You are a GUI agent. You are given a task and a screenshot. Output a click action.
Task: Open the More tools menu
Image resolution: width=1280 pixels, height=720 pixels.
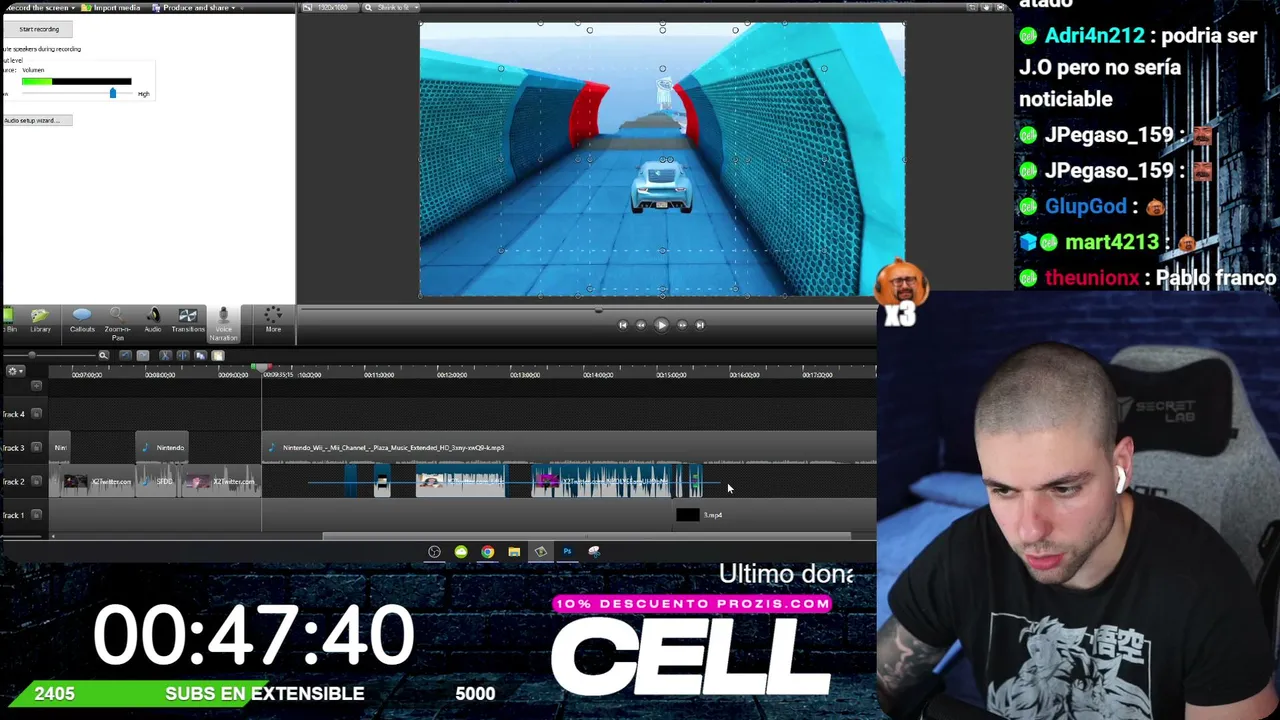pos(273,321)
